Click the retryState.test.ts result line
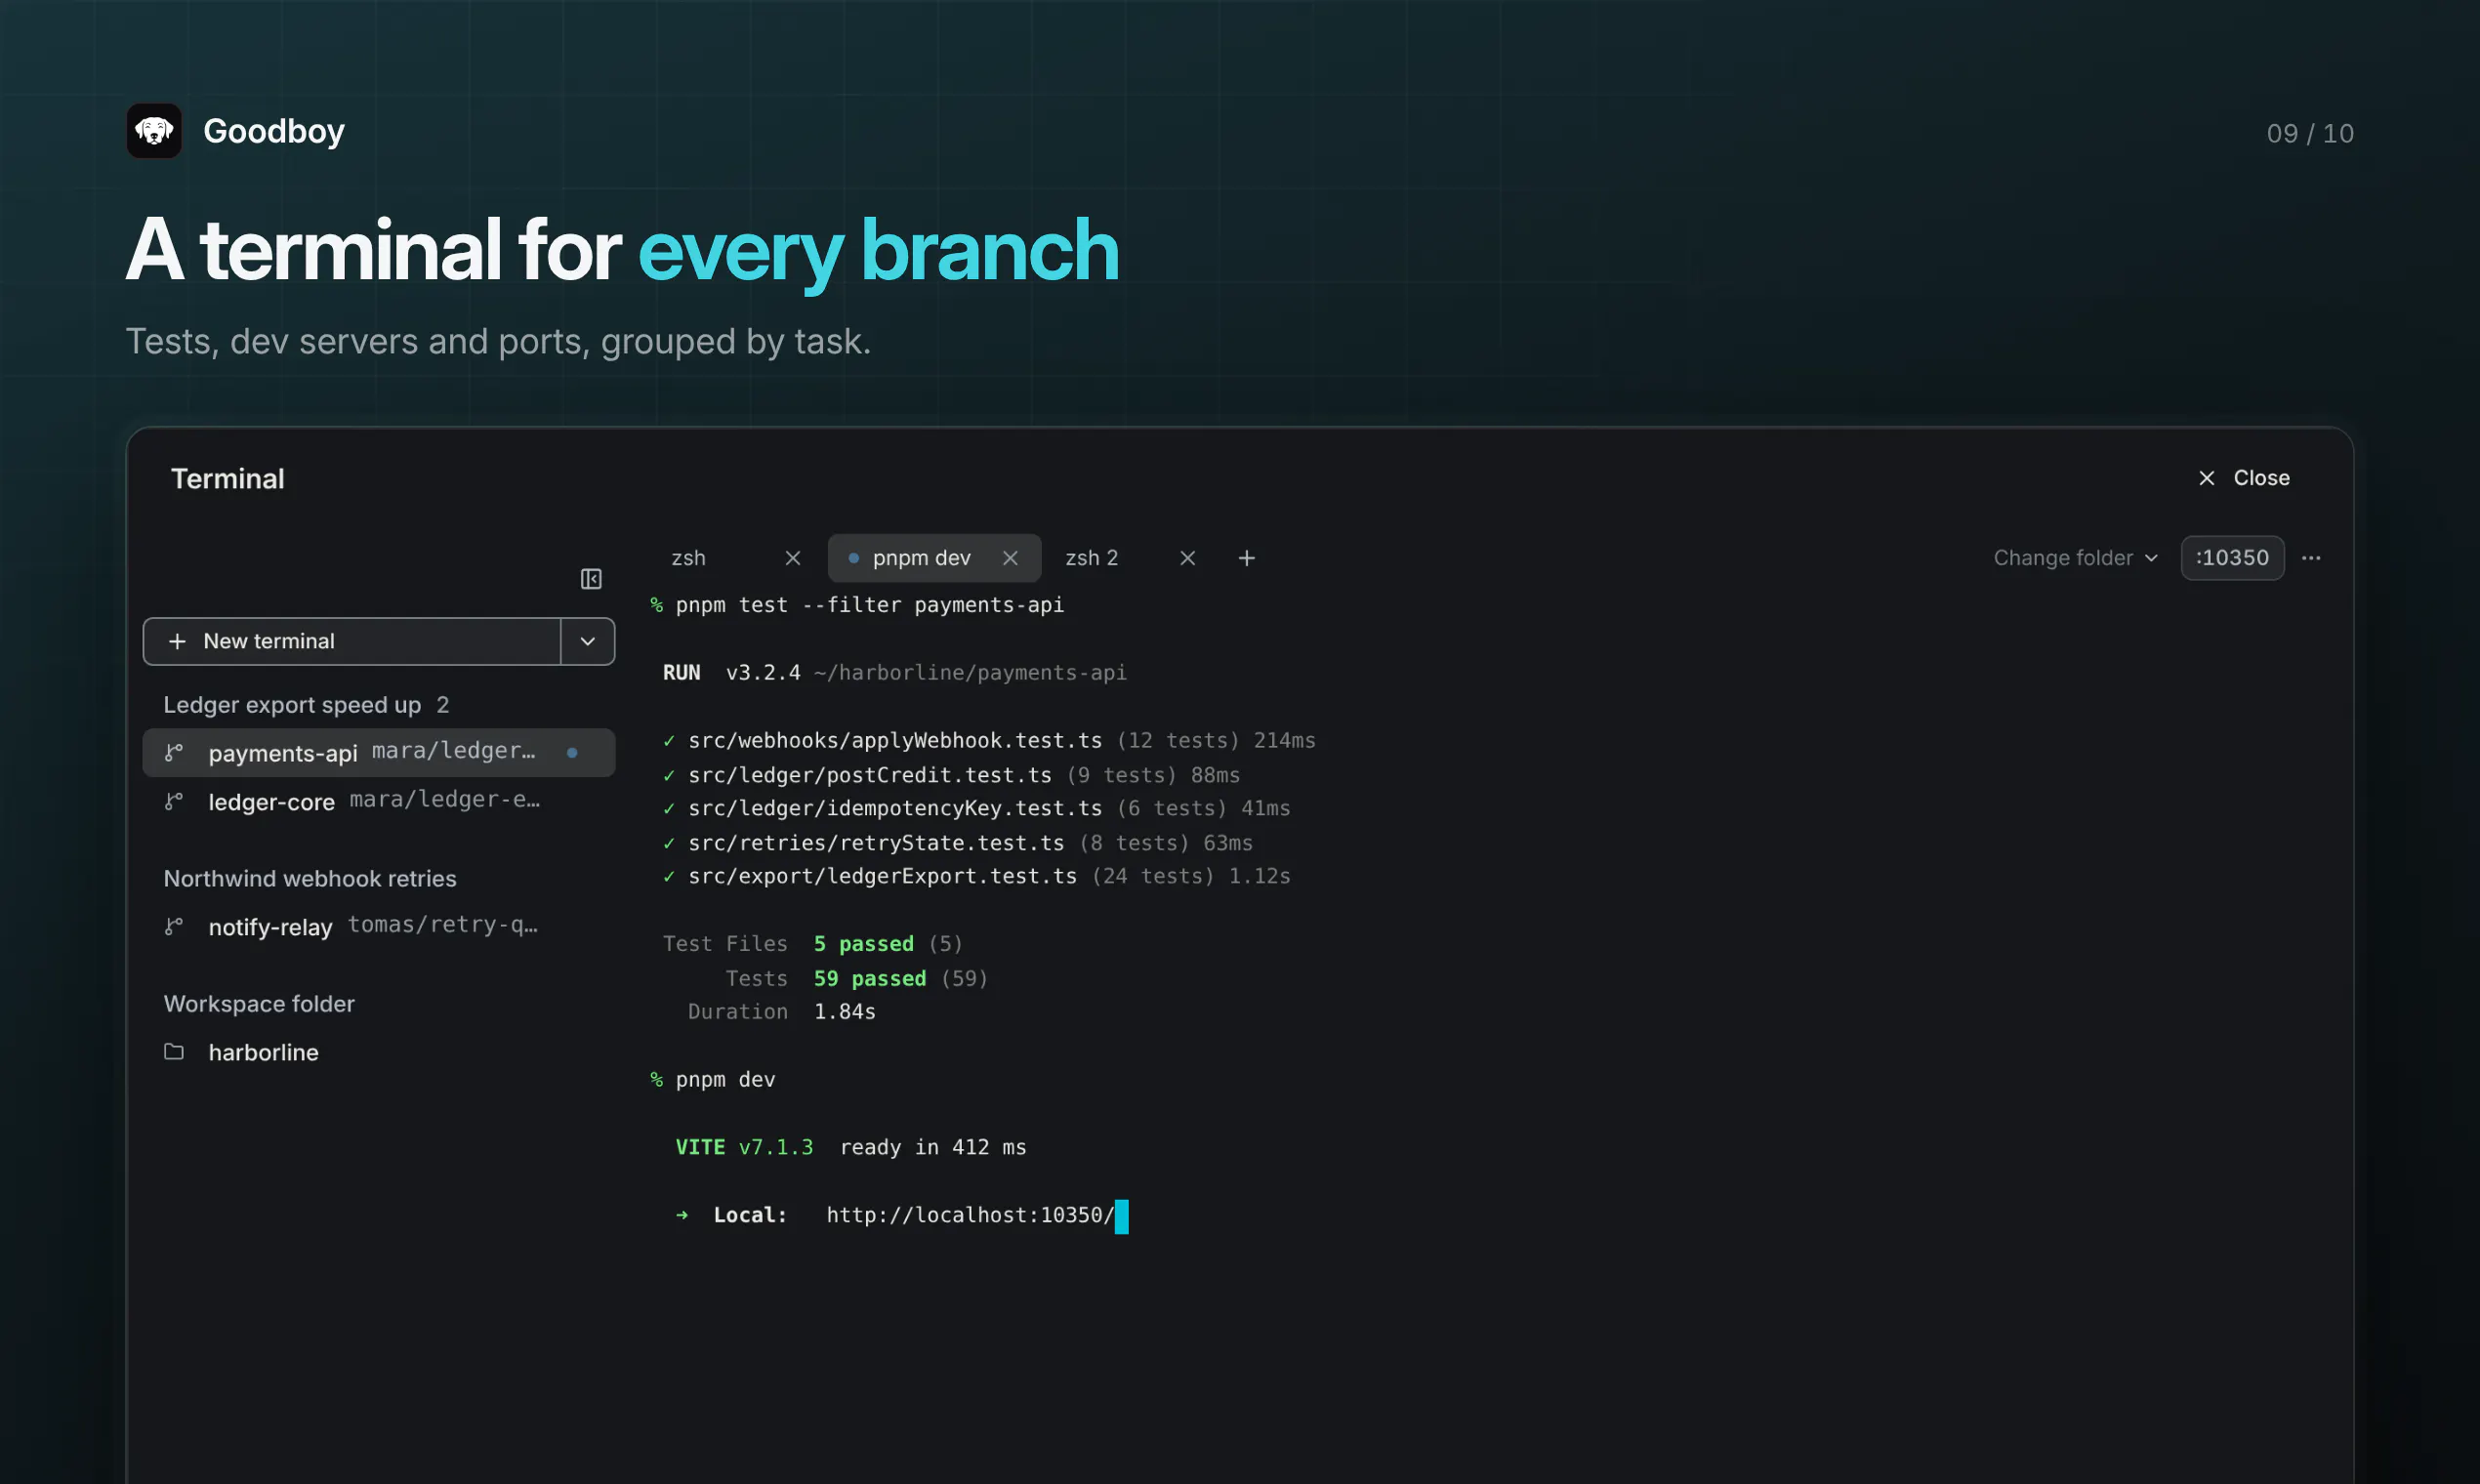 click(x=957, y=843)
